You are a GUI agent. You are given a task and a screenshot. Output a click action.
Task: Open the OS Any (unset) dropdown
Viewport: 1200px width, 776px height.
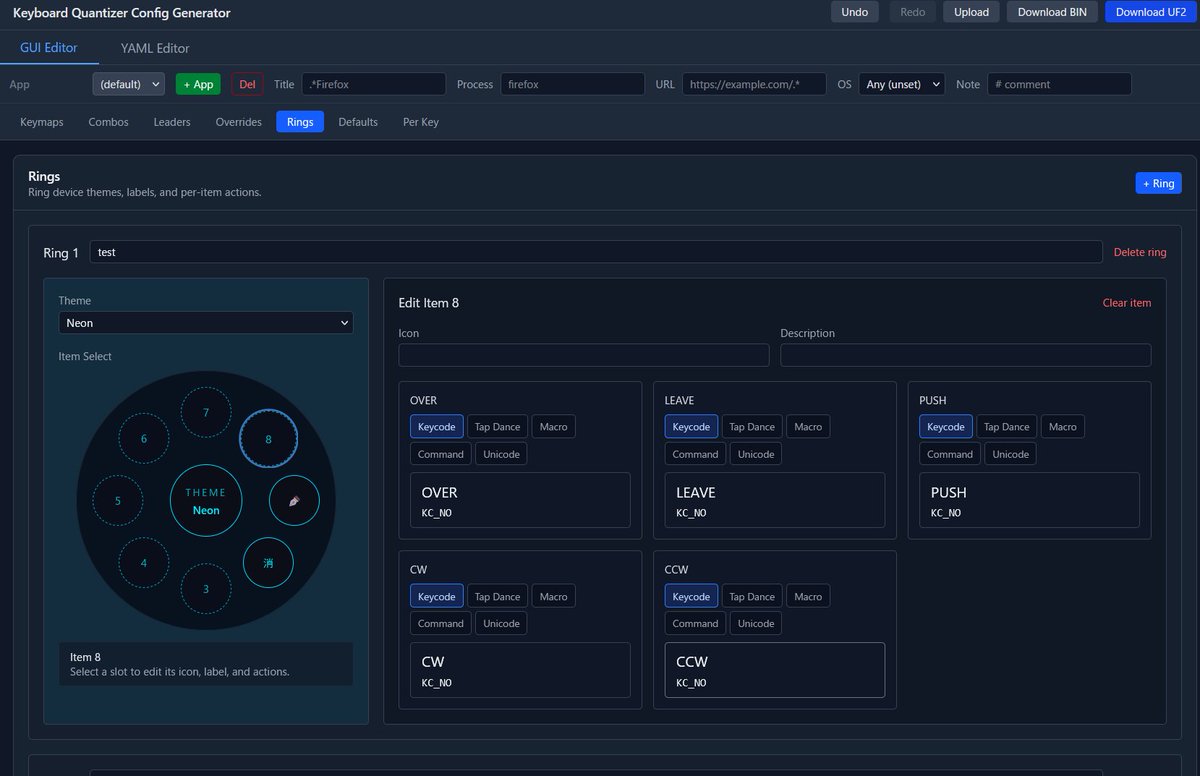coord(901,84)
